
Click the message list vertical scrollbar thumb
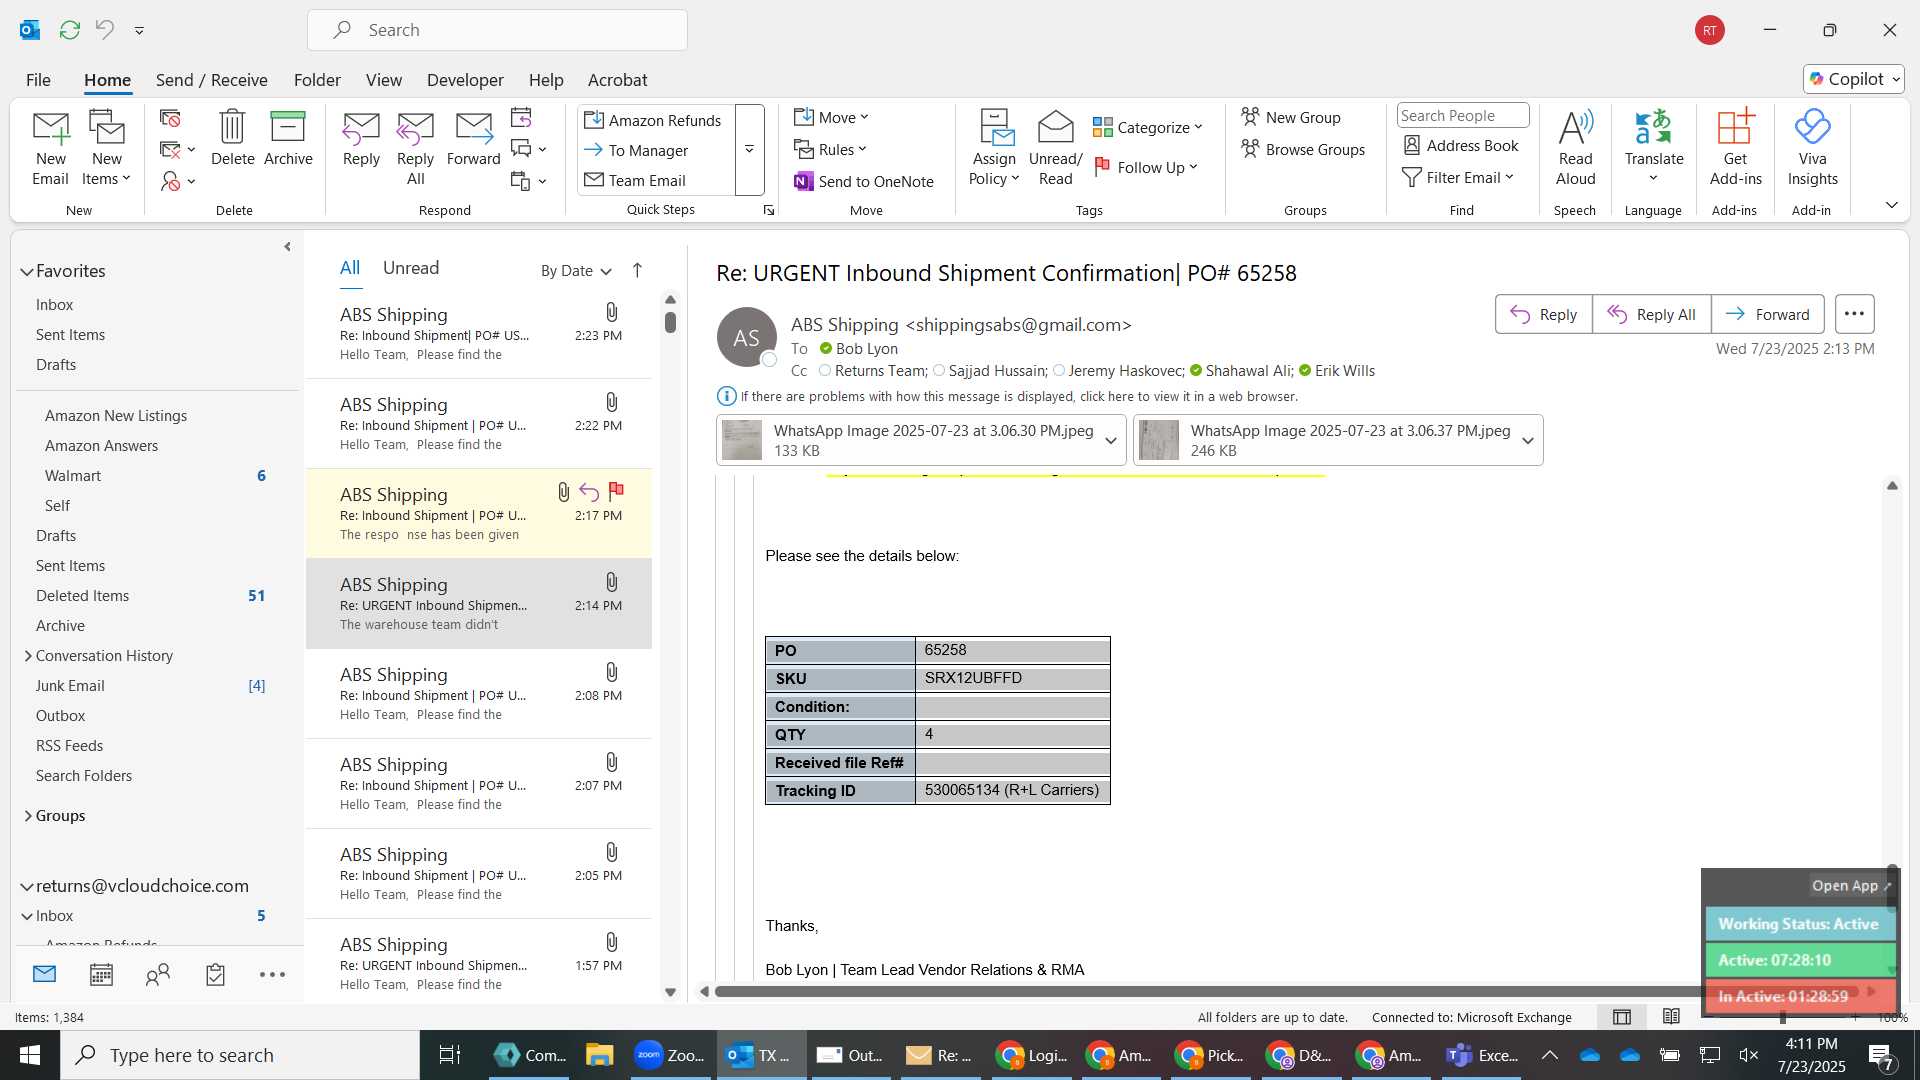pos(670,322)
